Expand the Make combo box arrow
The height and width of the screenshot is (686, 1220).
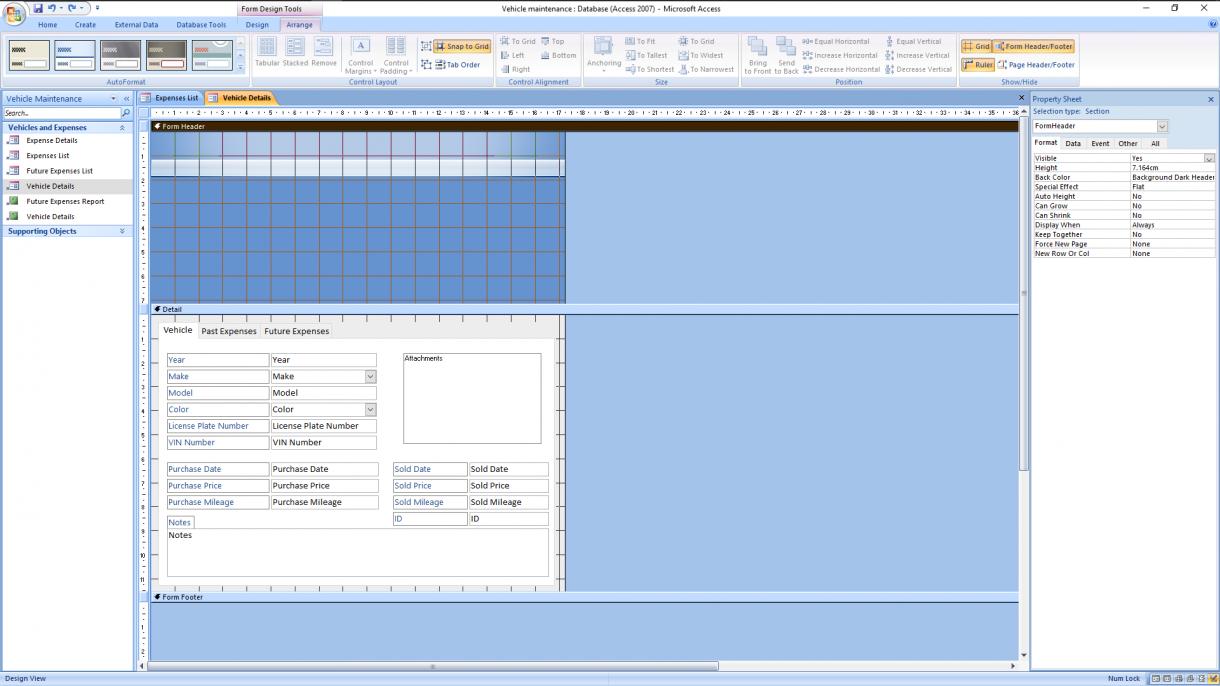click(370, 377)
